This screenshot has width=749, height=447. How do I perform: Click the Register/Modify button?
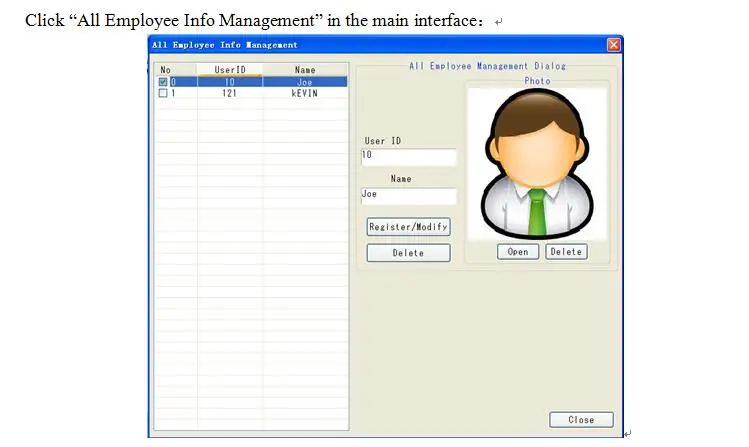(x=408, y=227)
